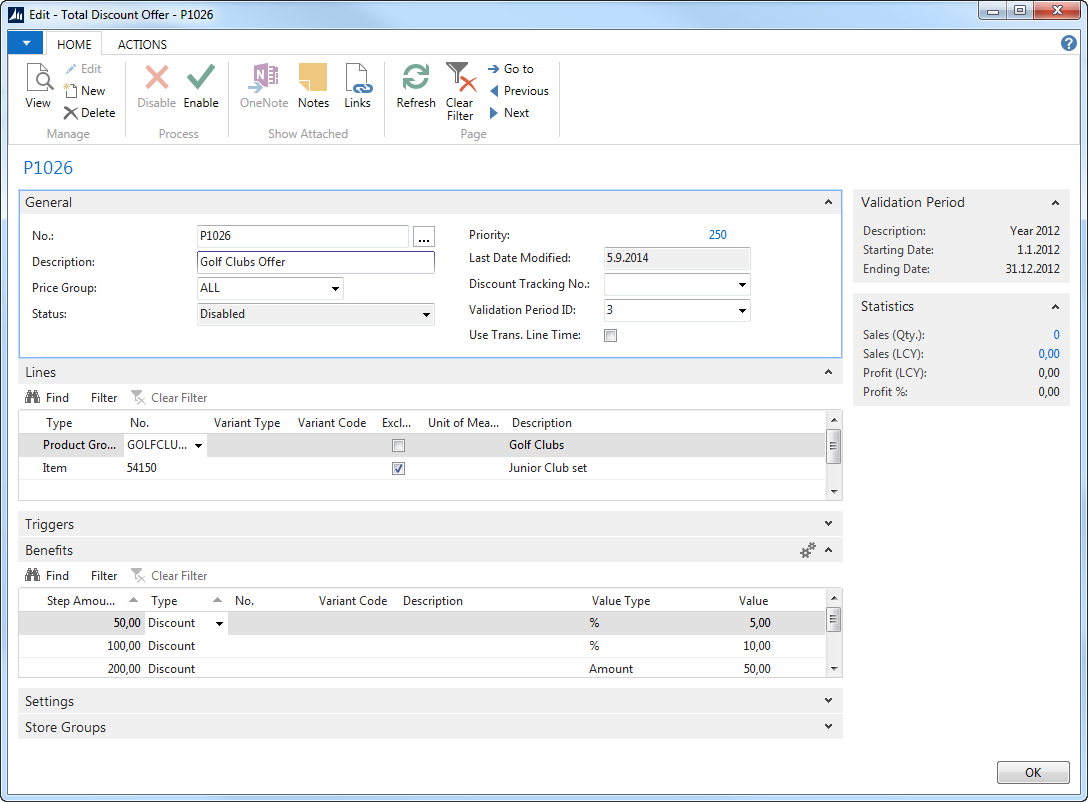Expand the Triggers section

click(x=828, y=524)
